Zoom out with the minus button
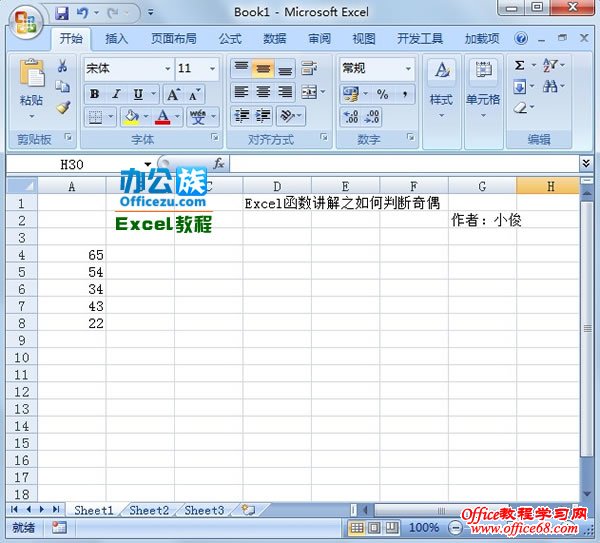The height and width of the screenshot is (543, 600). 455,528
